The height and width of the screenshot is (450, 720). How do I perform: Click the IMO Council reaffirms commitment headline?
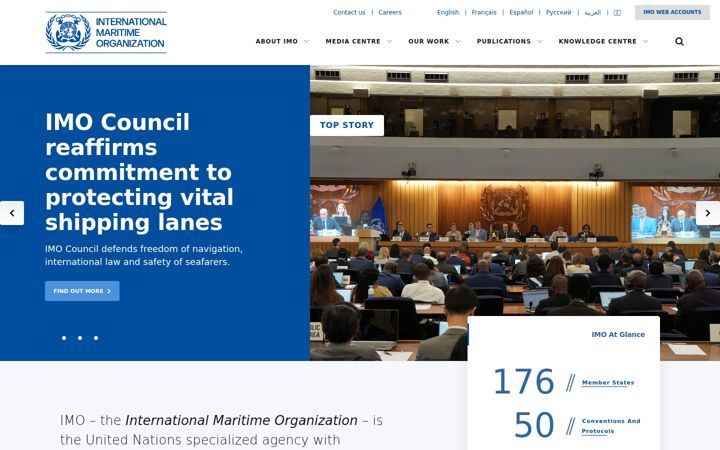pyautogui.click(x=139, y=172)
